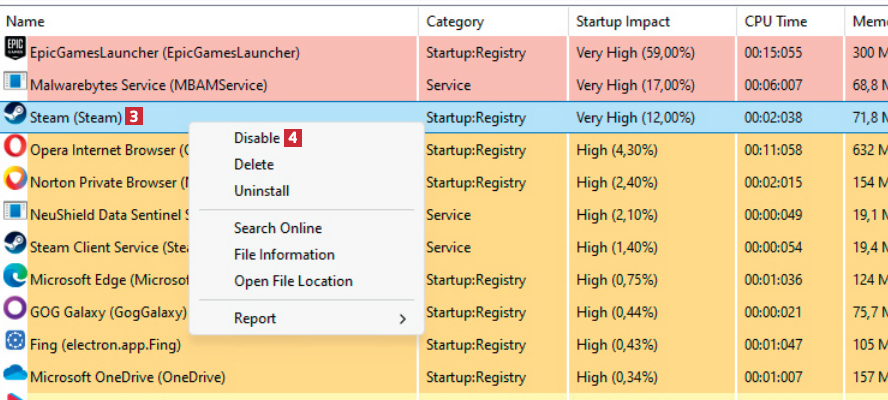Click the Fing app icon
Screen dimensions: 888x400
(15, 342)
